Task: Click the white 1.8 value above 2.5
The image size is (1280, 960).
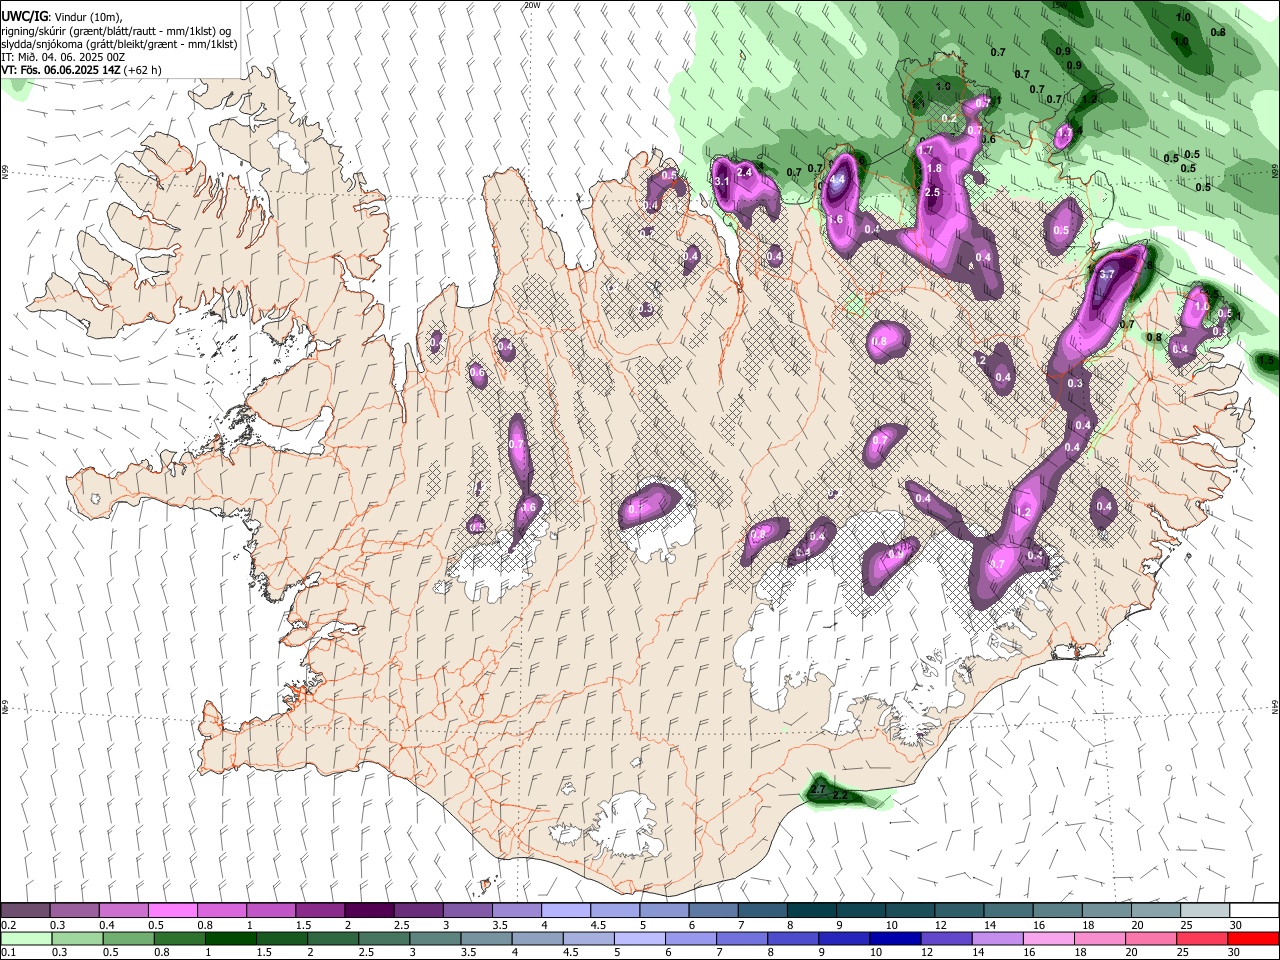Action: [x=935, y=169]
